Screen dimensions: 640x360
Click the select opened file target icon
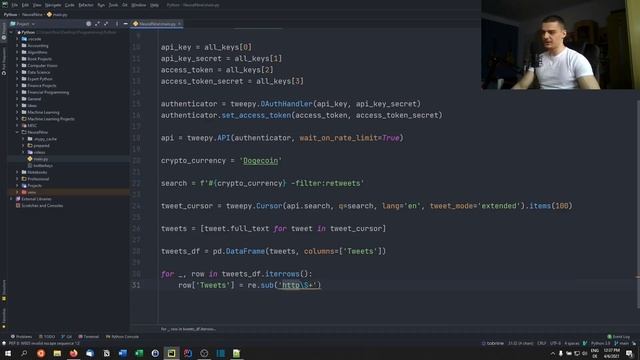pos(89,24)
